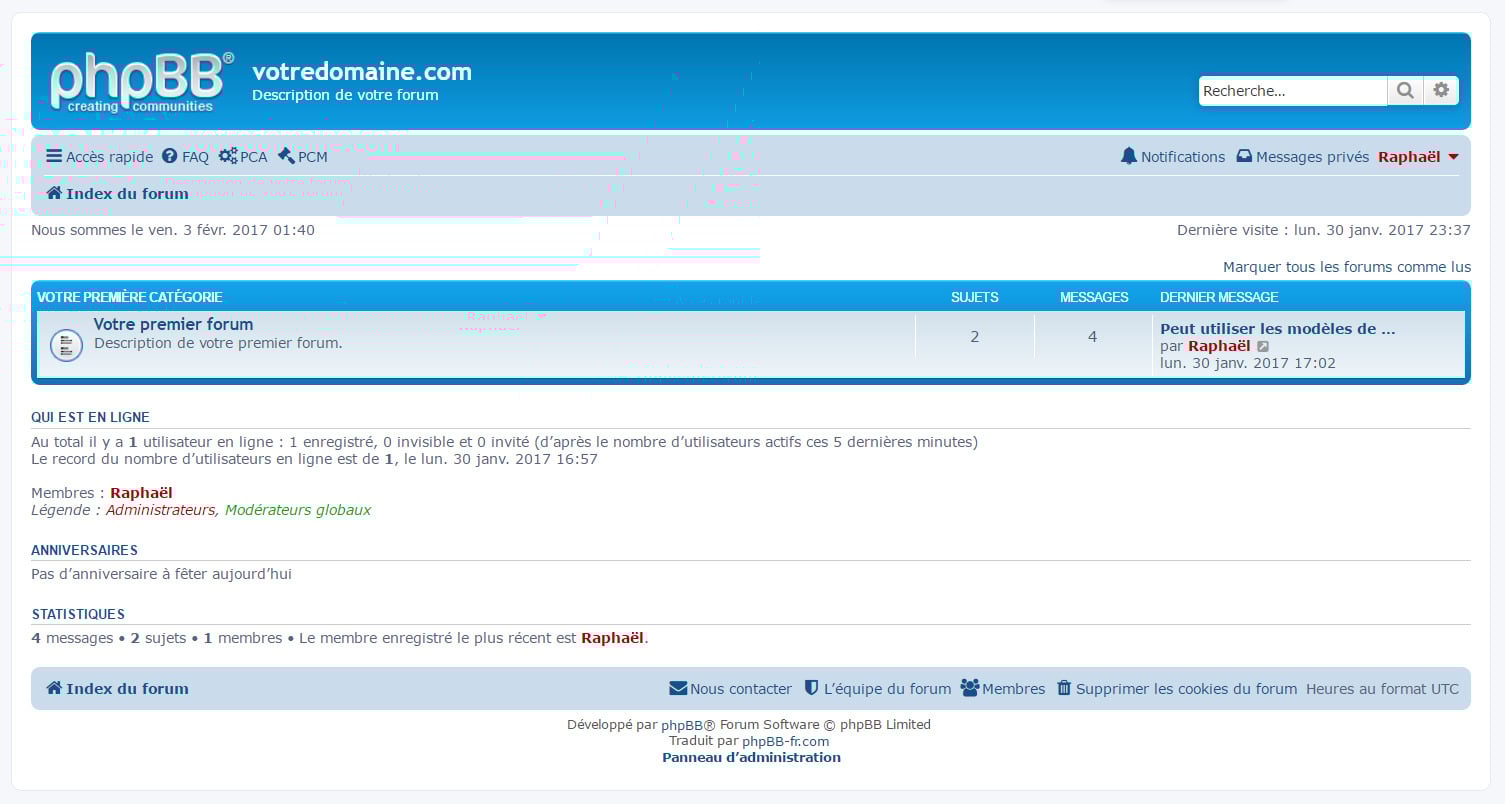Click the Notifications bell icon

coord(1129,156)
